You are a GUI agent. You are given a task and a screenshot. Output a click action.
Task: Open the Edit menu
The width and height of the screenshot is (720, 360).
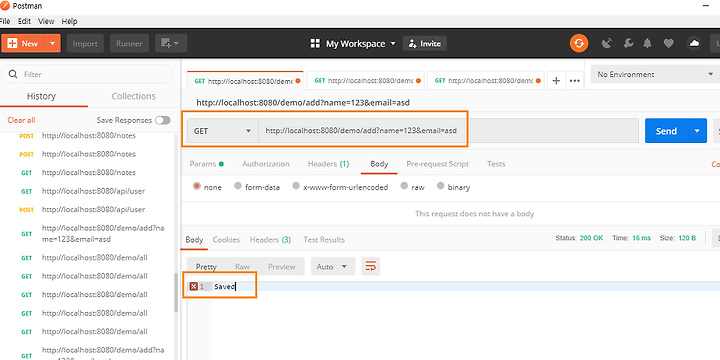click(x=24, y=21)
